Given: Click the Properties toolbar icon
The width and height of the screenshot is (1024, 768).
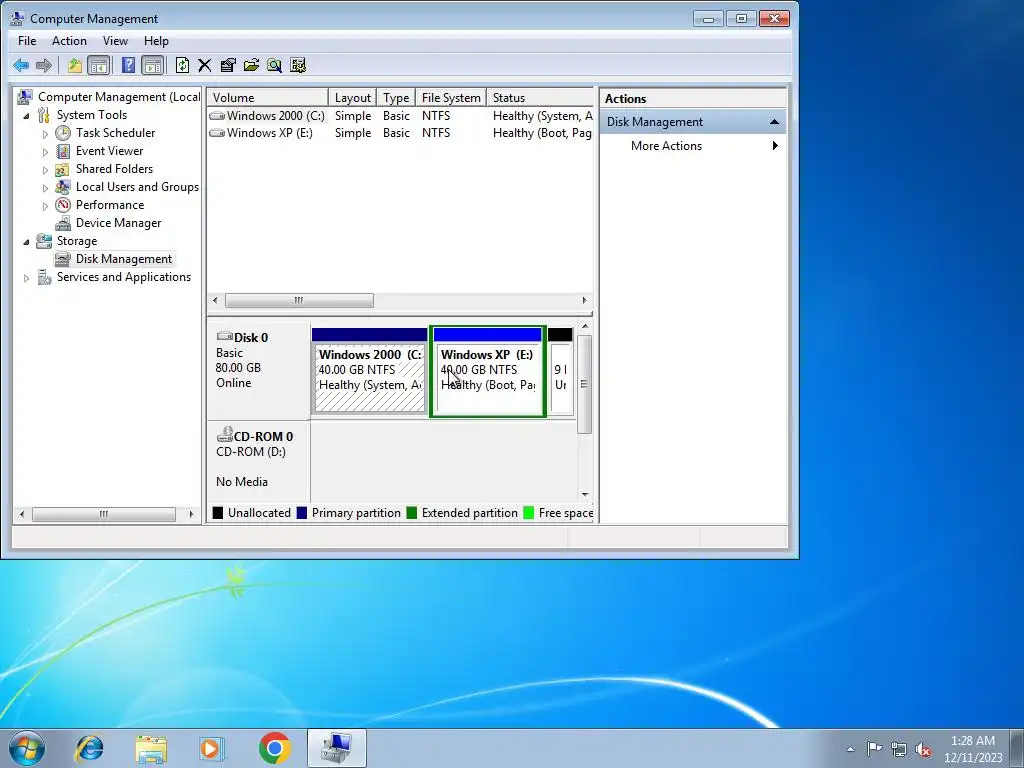Looking at the screenshot, I should pos(228,65).
